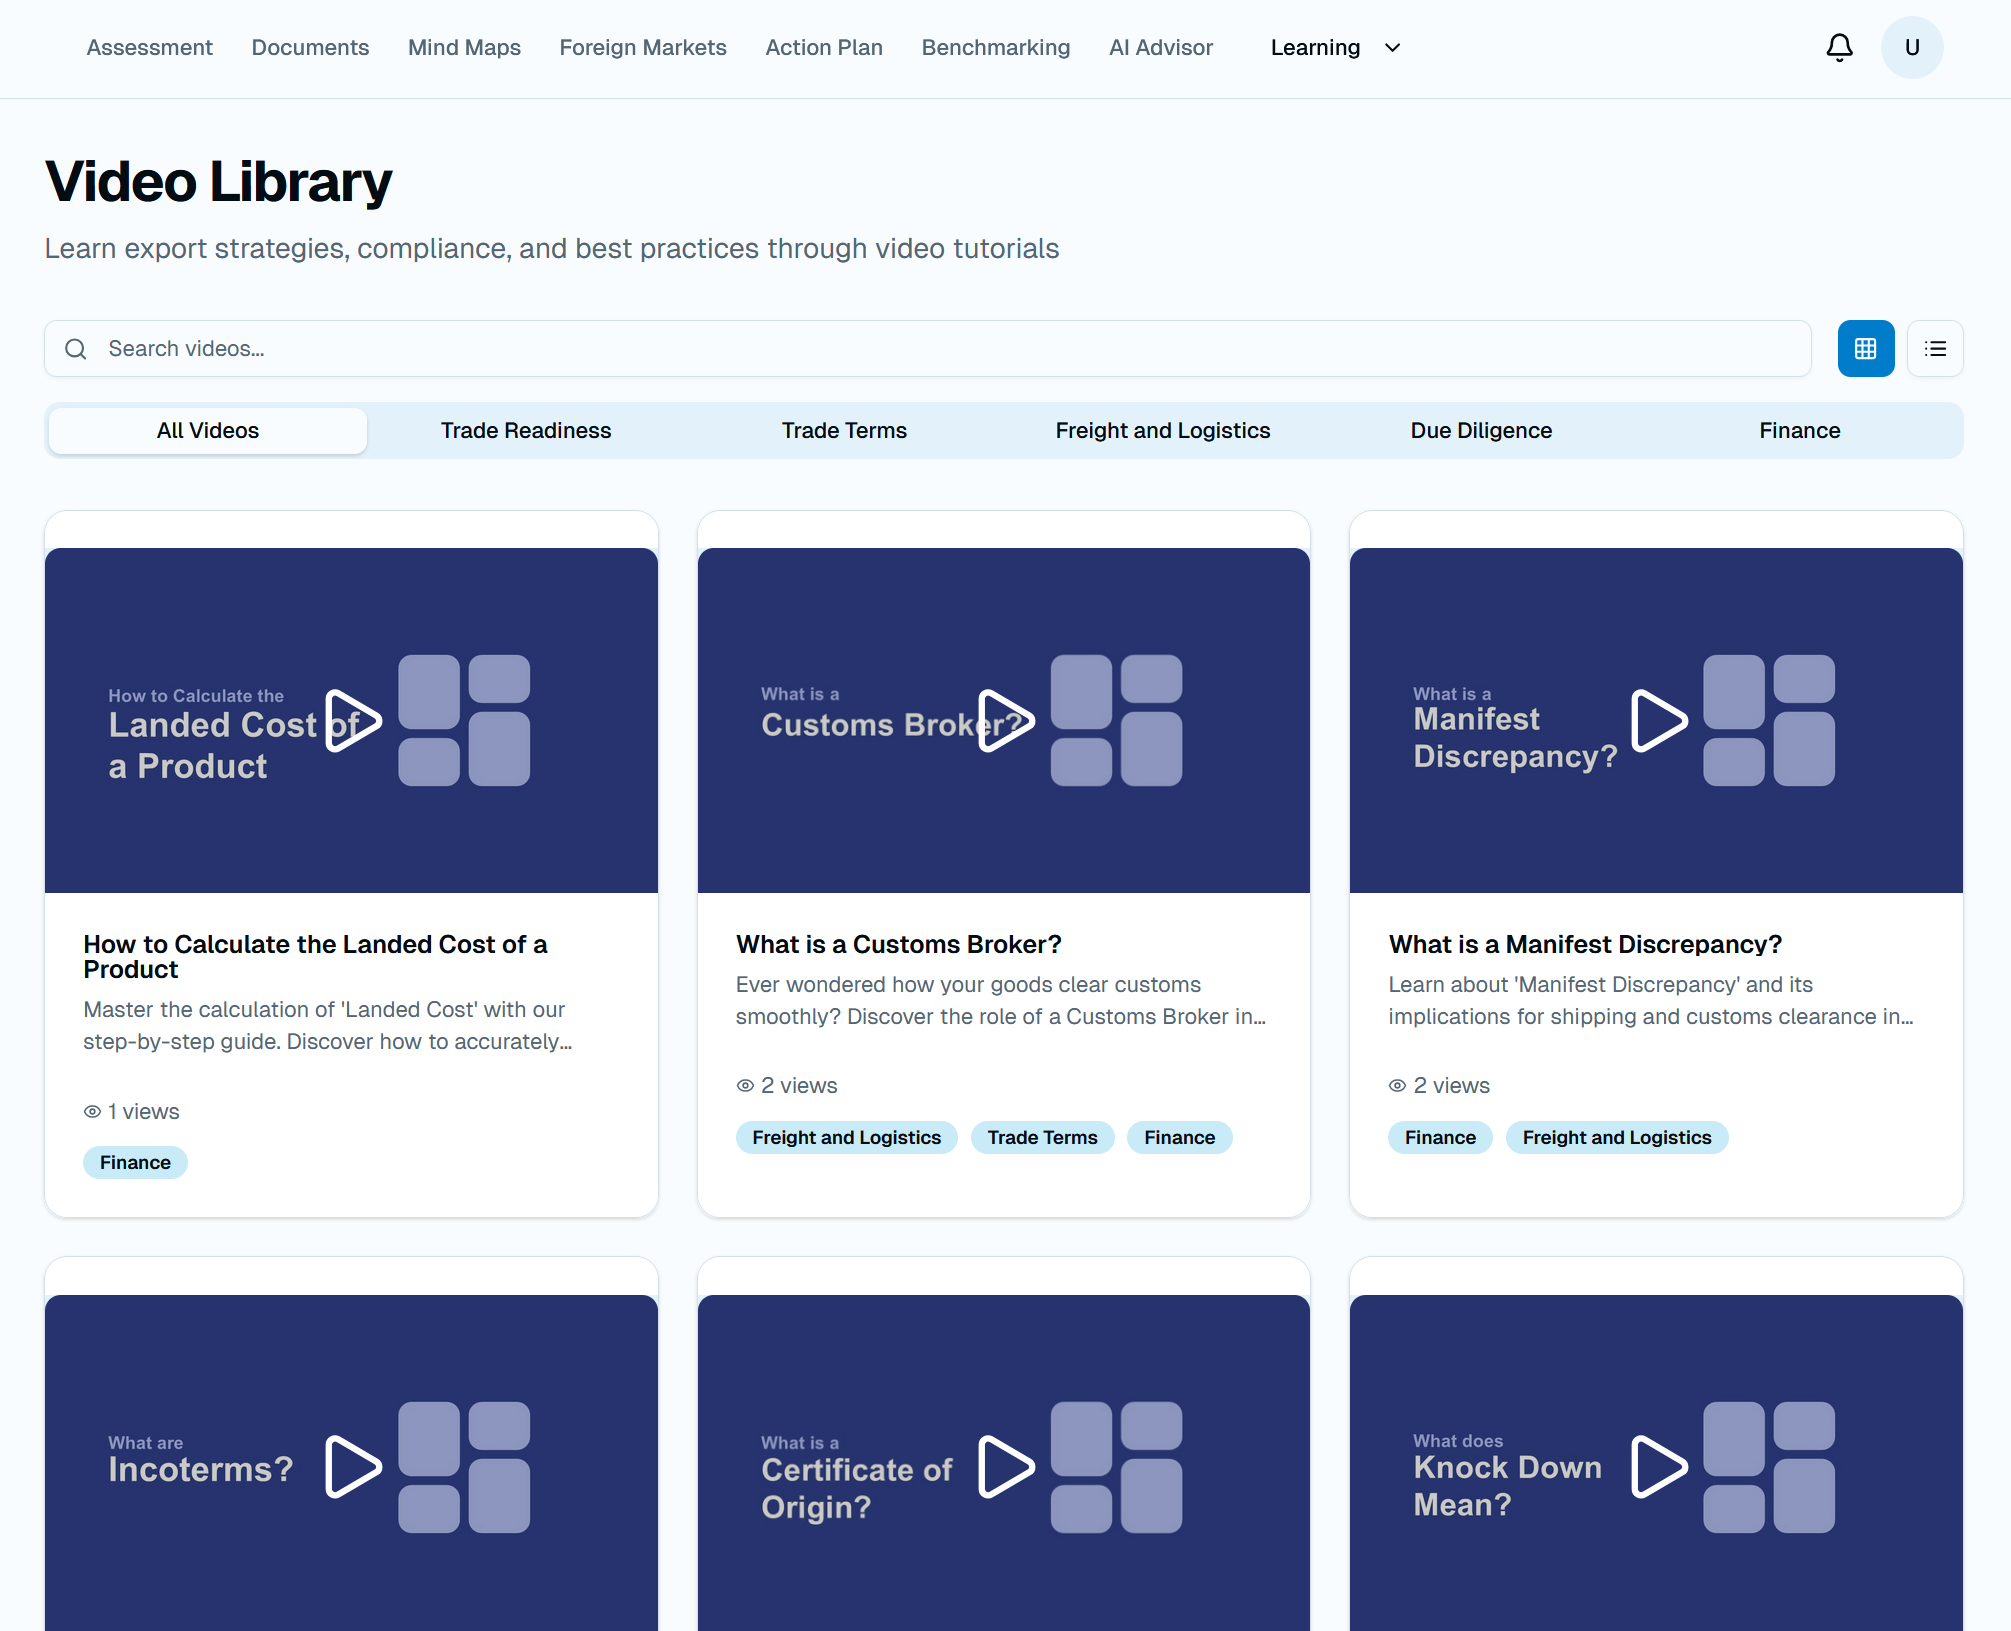The image size is (2011, 1631).
Task: Open the Action Plan page
Action: [824, 48]
